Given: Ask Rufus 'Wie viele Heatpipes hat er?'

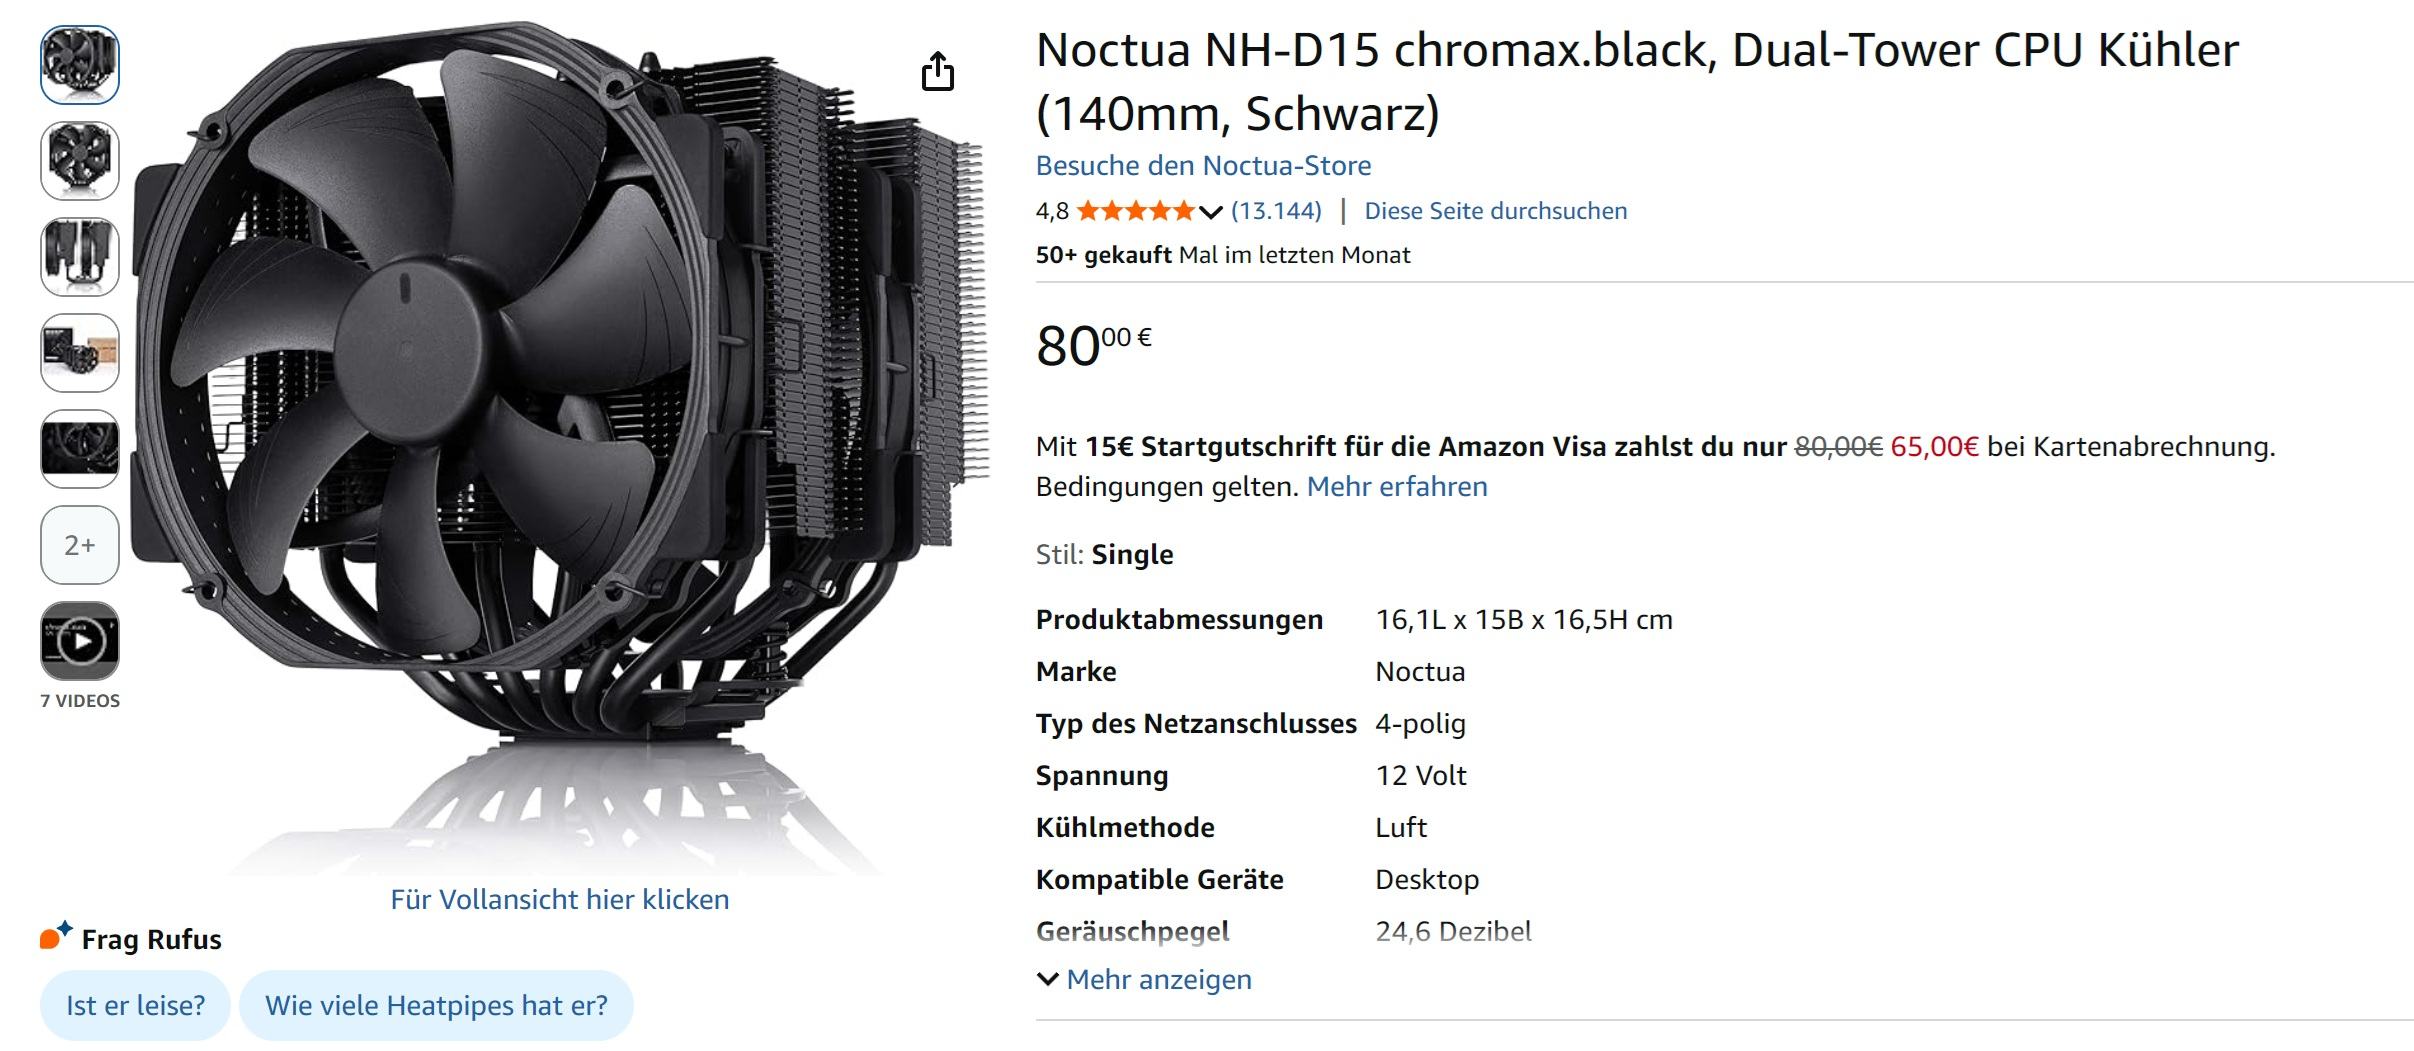Looking at the screenshot, I should [436, 1005].
